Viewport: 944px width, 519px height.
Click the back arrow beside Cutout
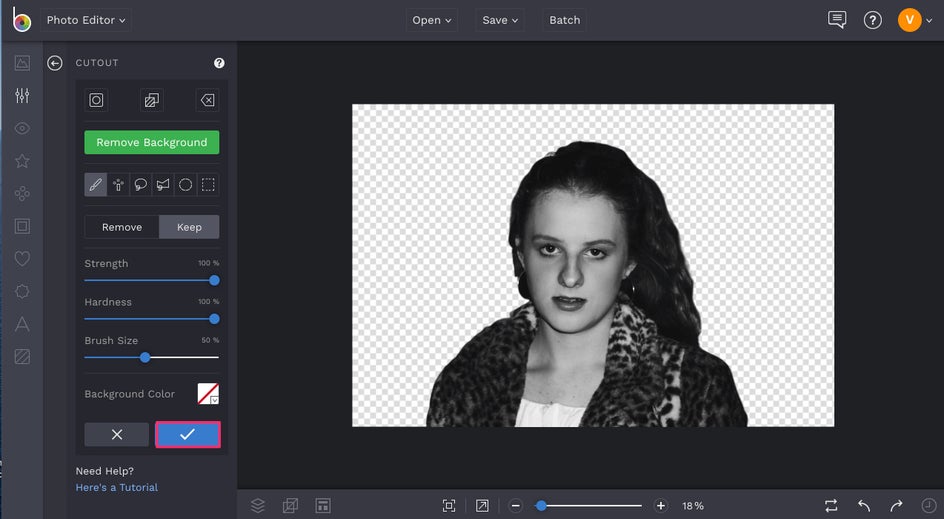tap(55, 63)
